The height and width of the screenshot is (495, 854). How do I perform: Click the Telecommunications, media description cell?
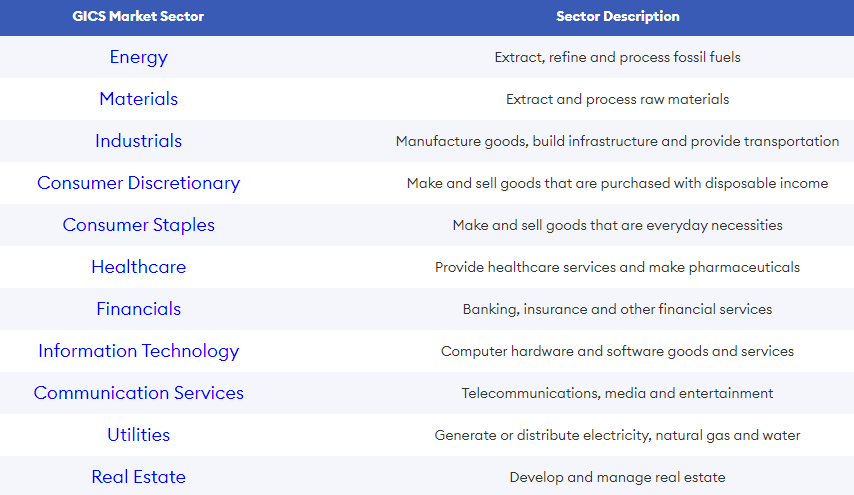[618, 393]
